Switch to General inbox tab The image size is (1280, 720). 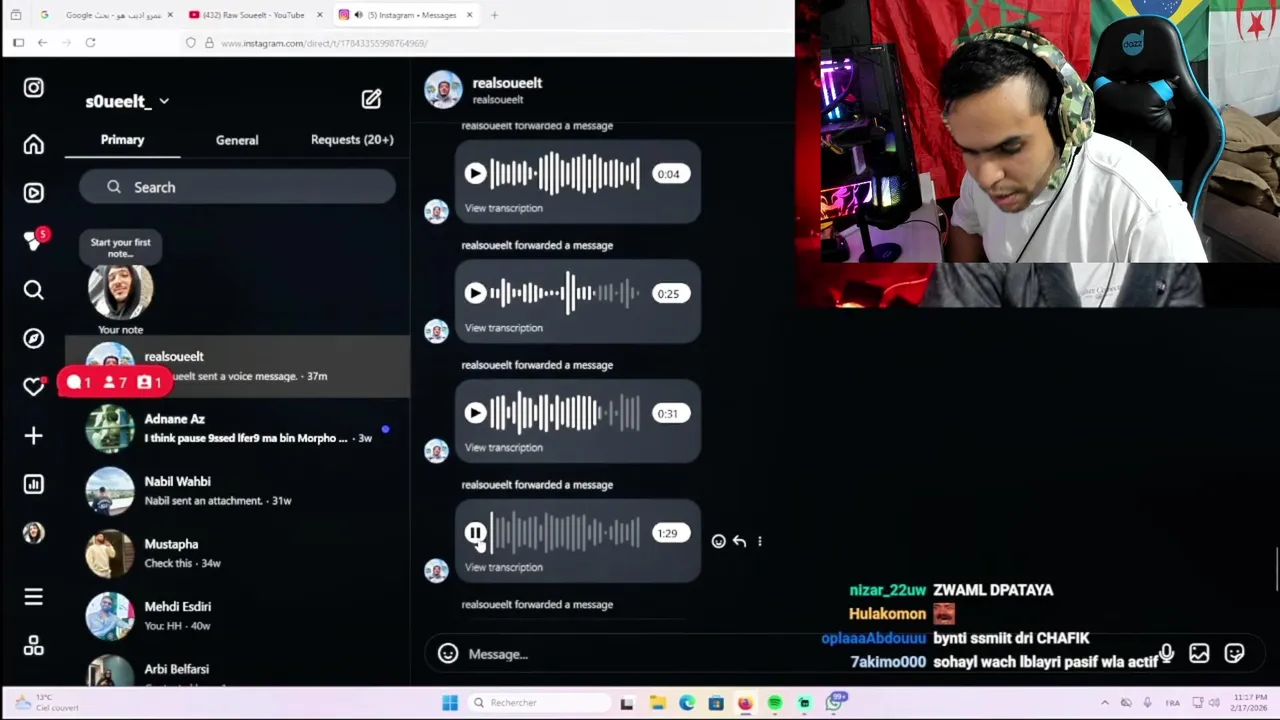[237, 140]
